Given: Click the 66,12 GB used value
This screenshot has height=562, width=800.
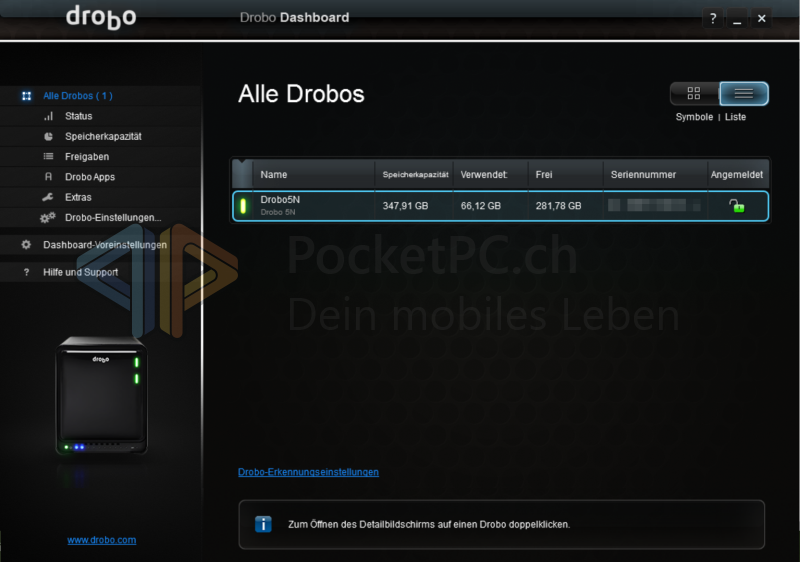Looking at the screenshot, I should point(481,206).
